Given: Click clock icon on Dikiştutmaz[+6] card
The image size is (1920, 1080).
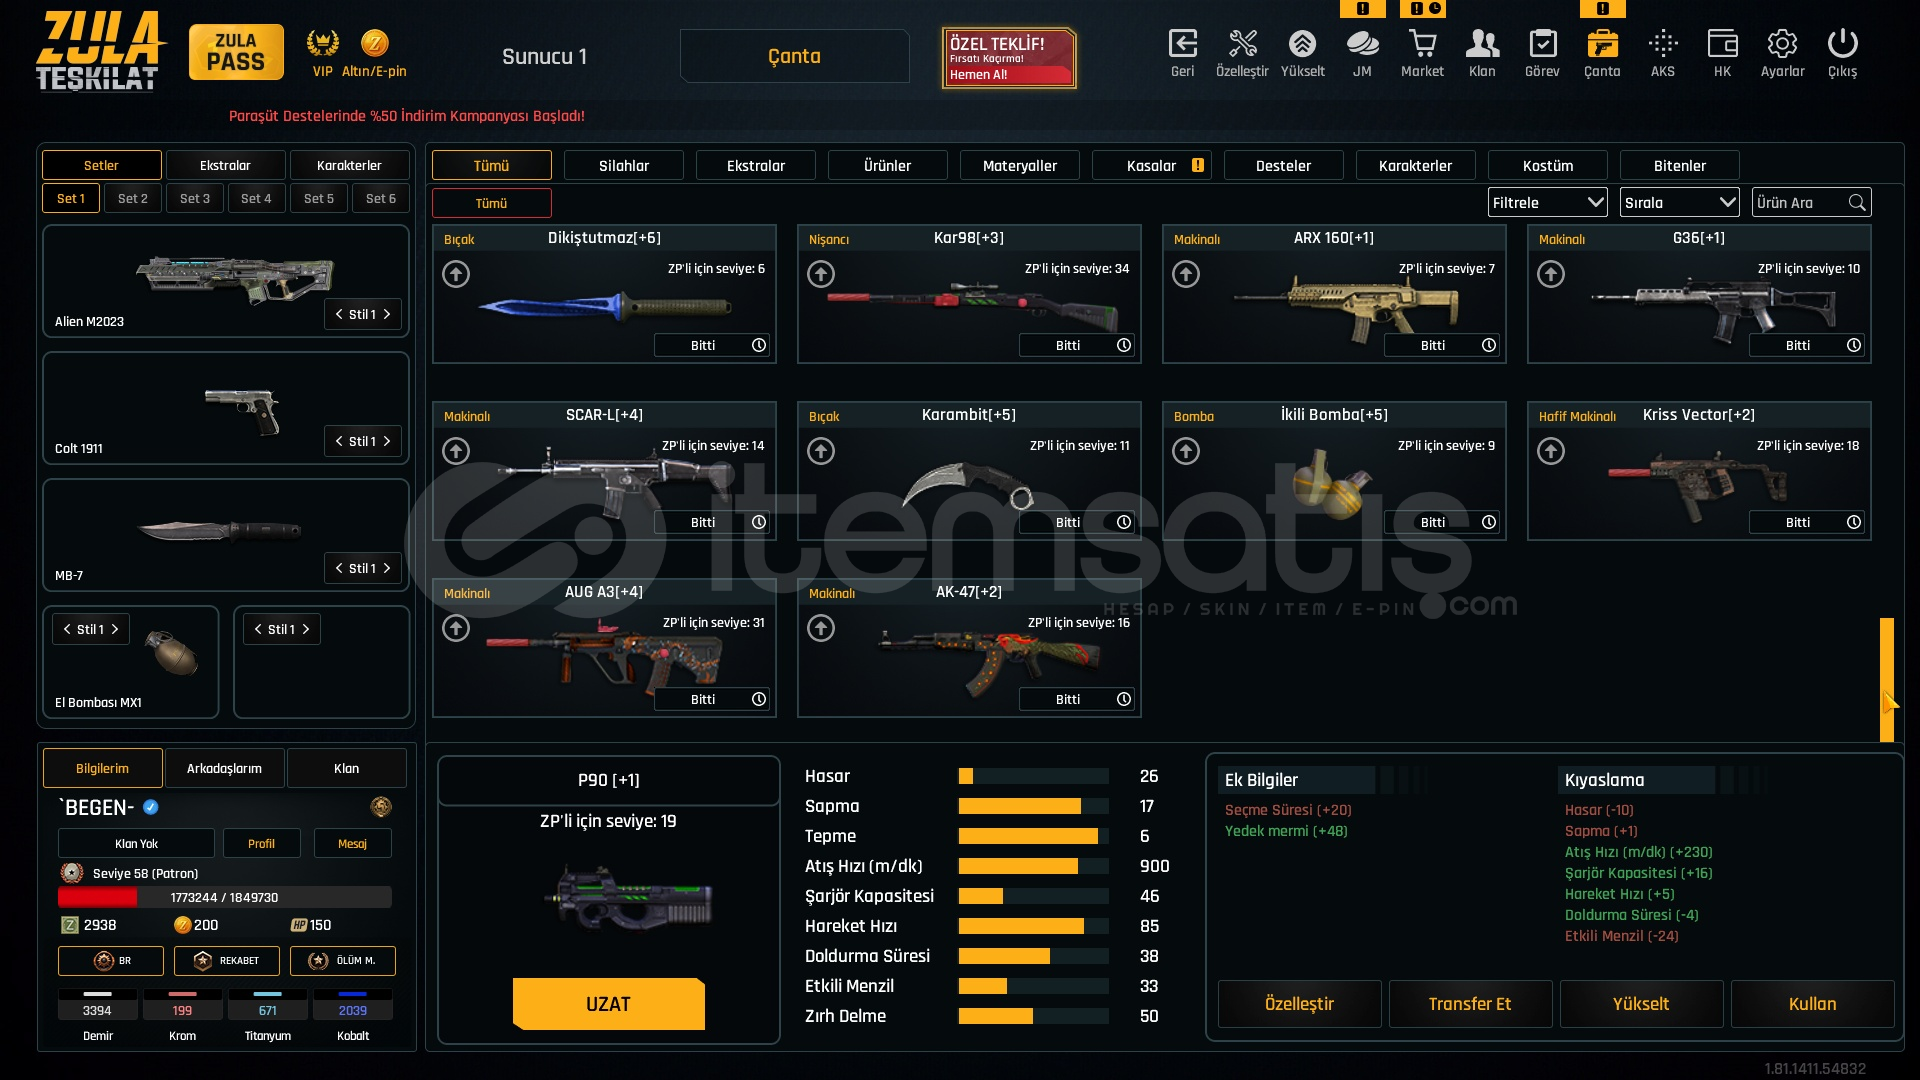Looking at the screenshot, I should click(759, 345).
